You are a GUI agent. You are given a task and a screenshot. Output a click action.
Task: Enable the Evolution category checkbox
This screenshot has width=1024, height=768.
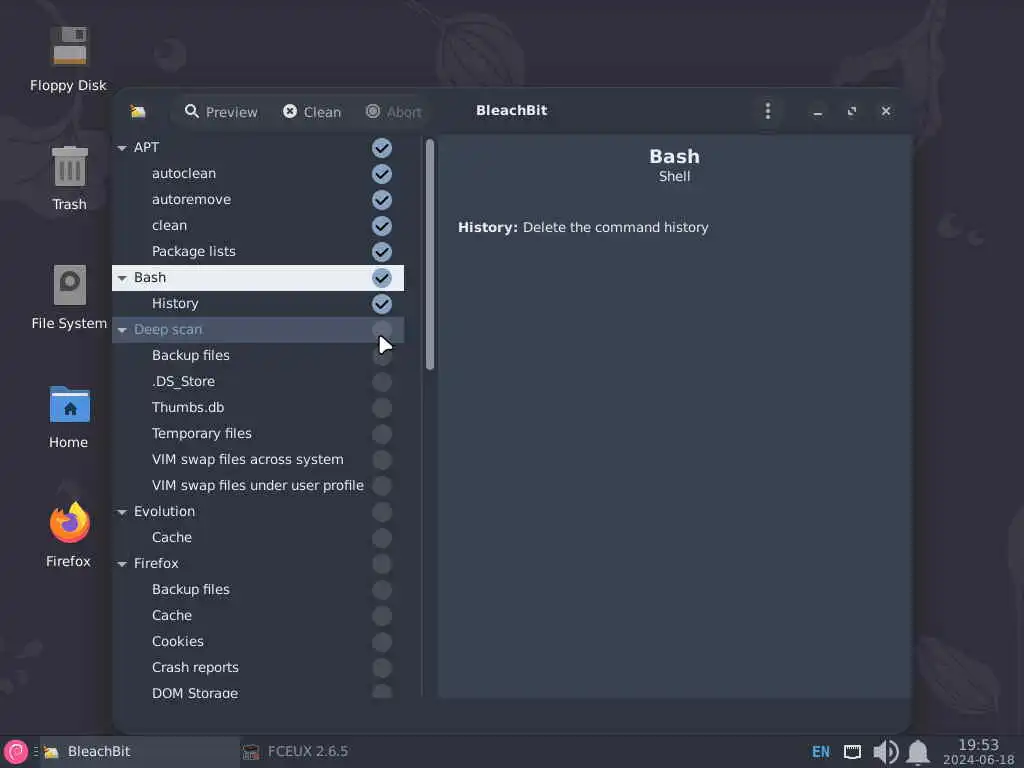pyautogui.click(x=382, y=512)
